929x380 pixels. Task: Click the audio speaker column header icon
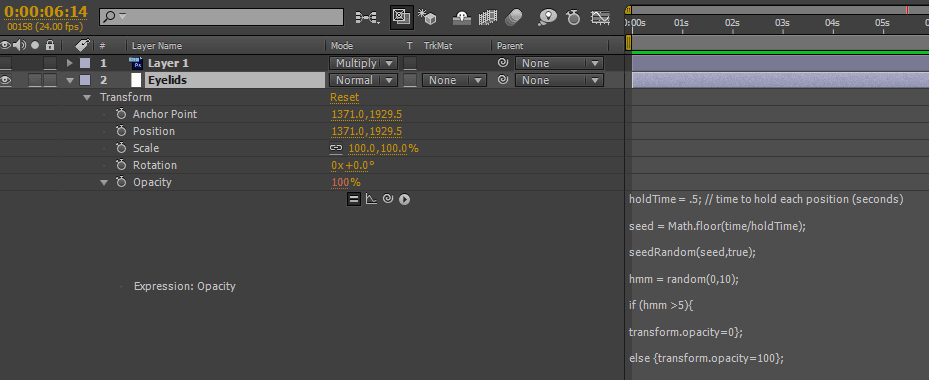(x=20, y=45)
